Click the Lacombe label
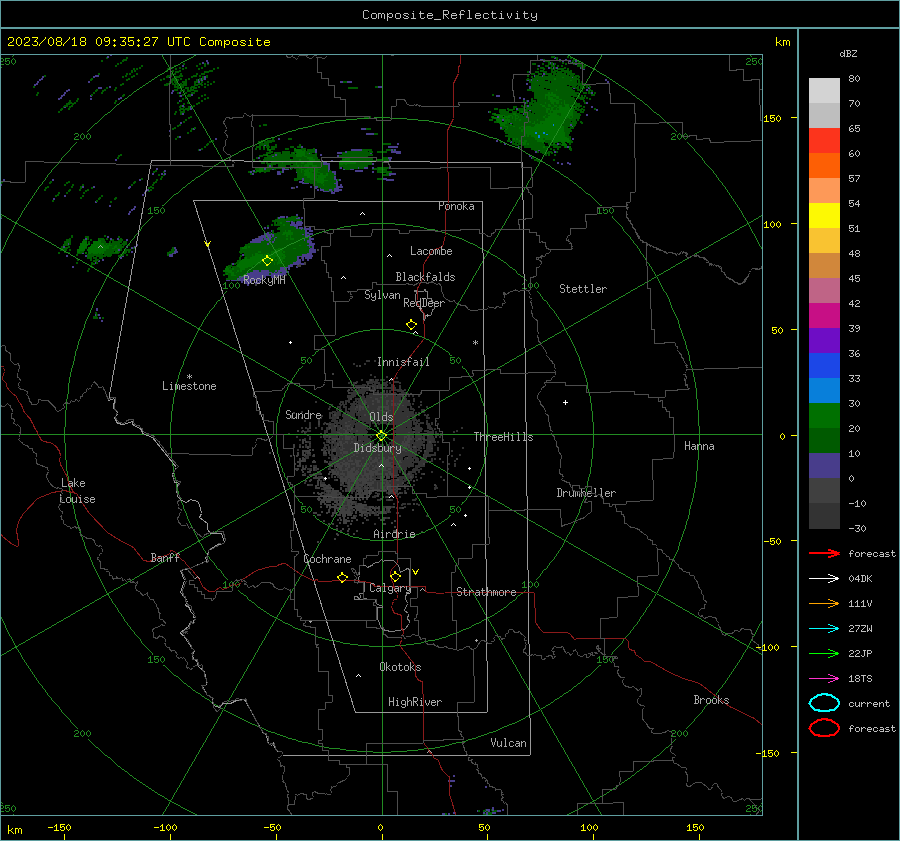 point(431,251)
